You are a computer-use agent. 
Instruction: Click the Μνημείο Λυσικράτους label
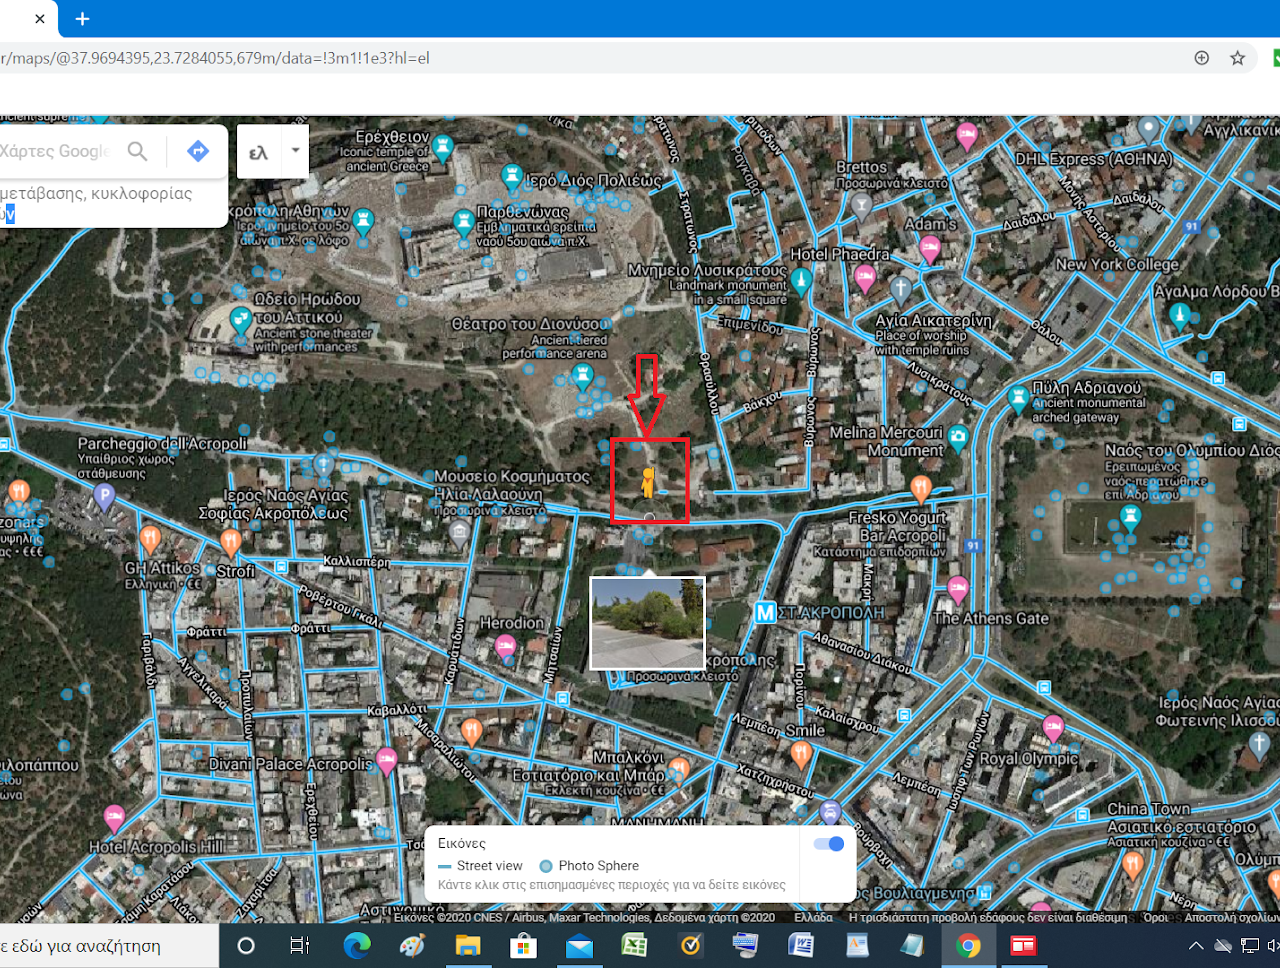coord(707,270)
